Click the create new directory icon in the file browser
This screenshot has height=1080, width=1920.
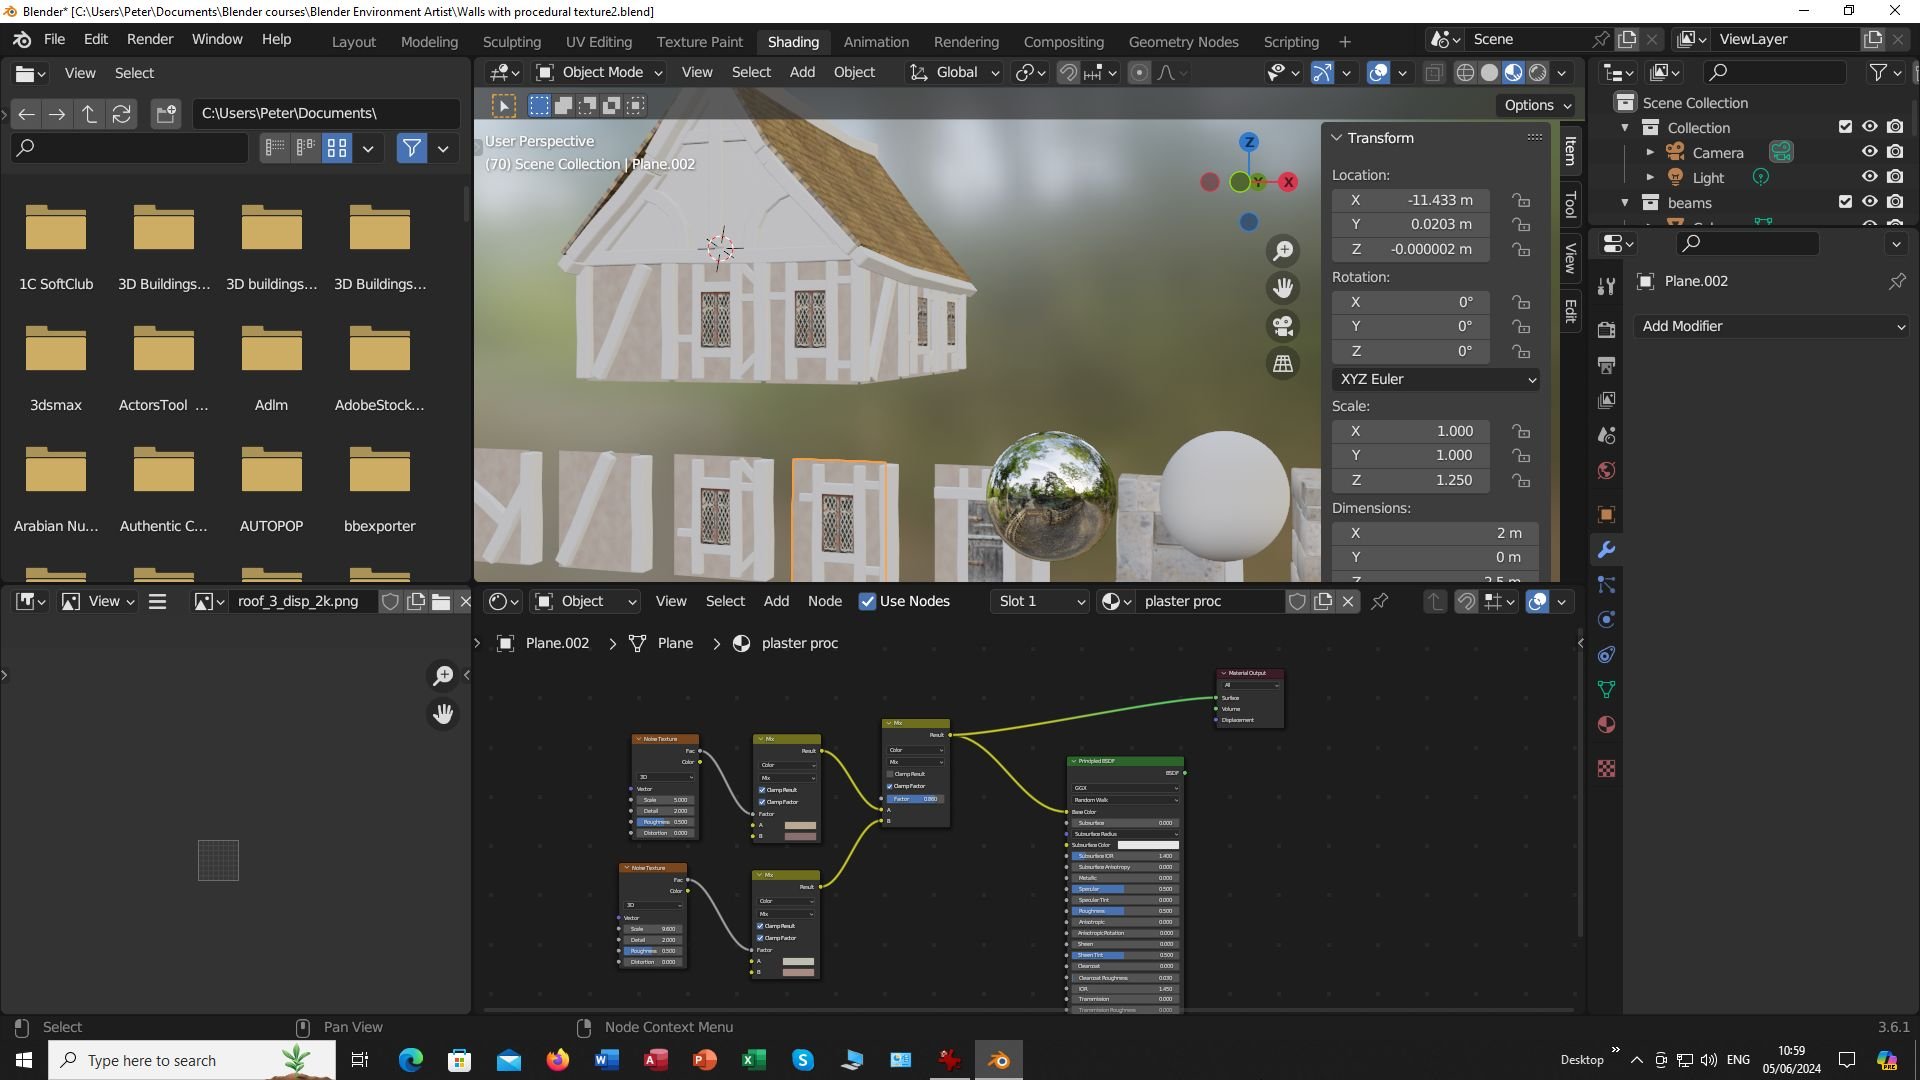pyautogui.click(x=166, y=114)
